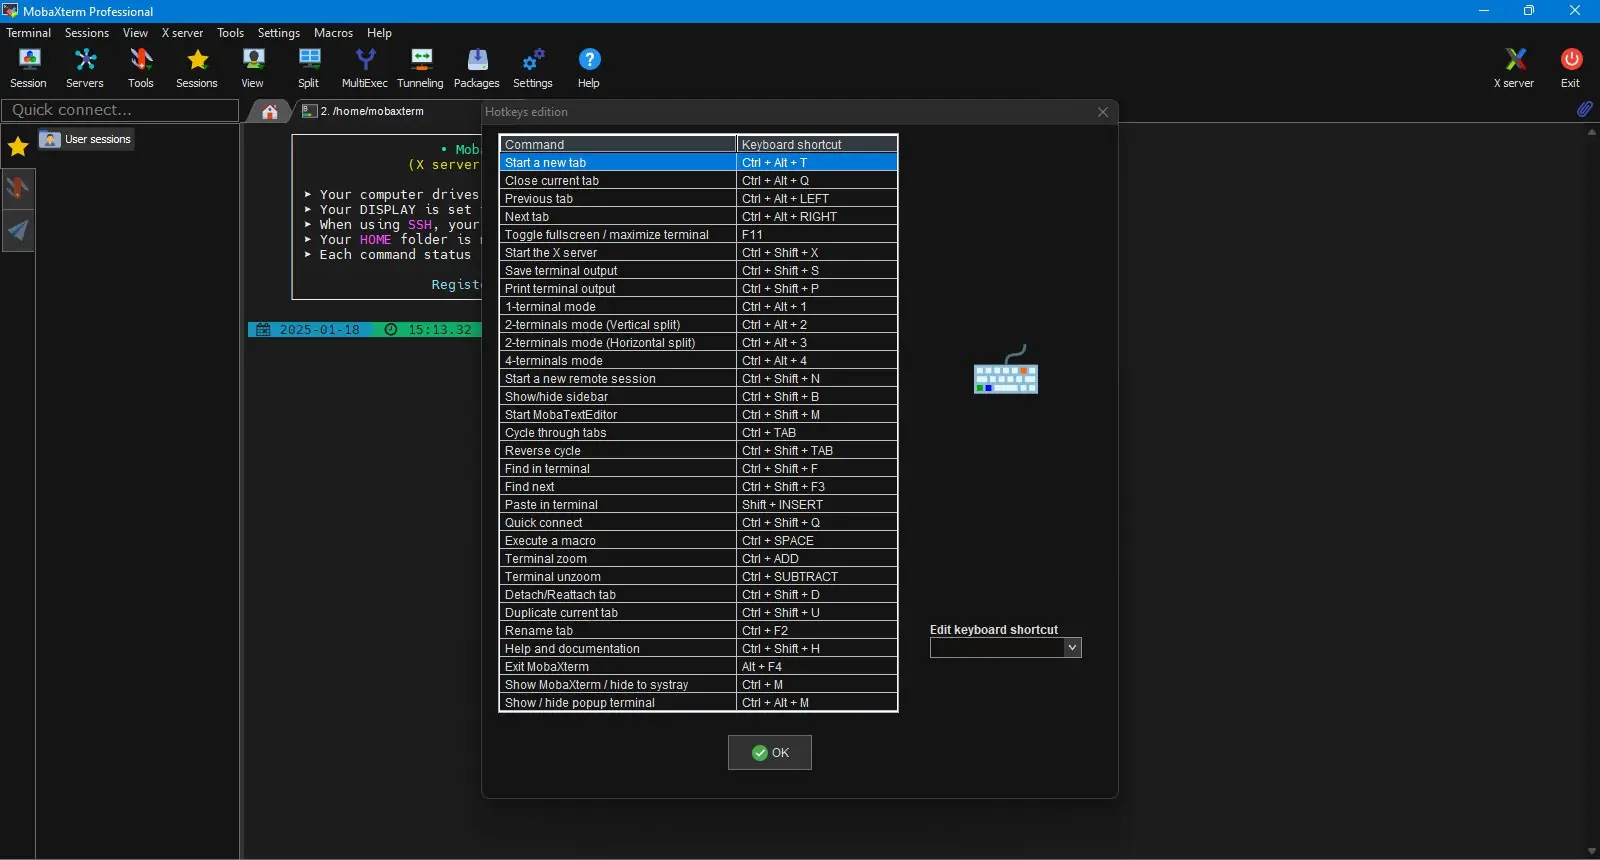Screen dimensions: 1600x860
Task: Switch to the /home/mobaxterm tab
Action: pos(371,111)
